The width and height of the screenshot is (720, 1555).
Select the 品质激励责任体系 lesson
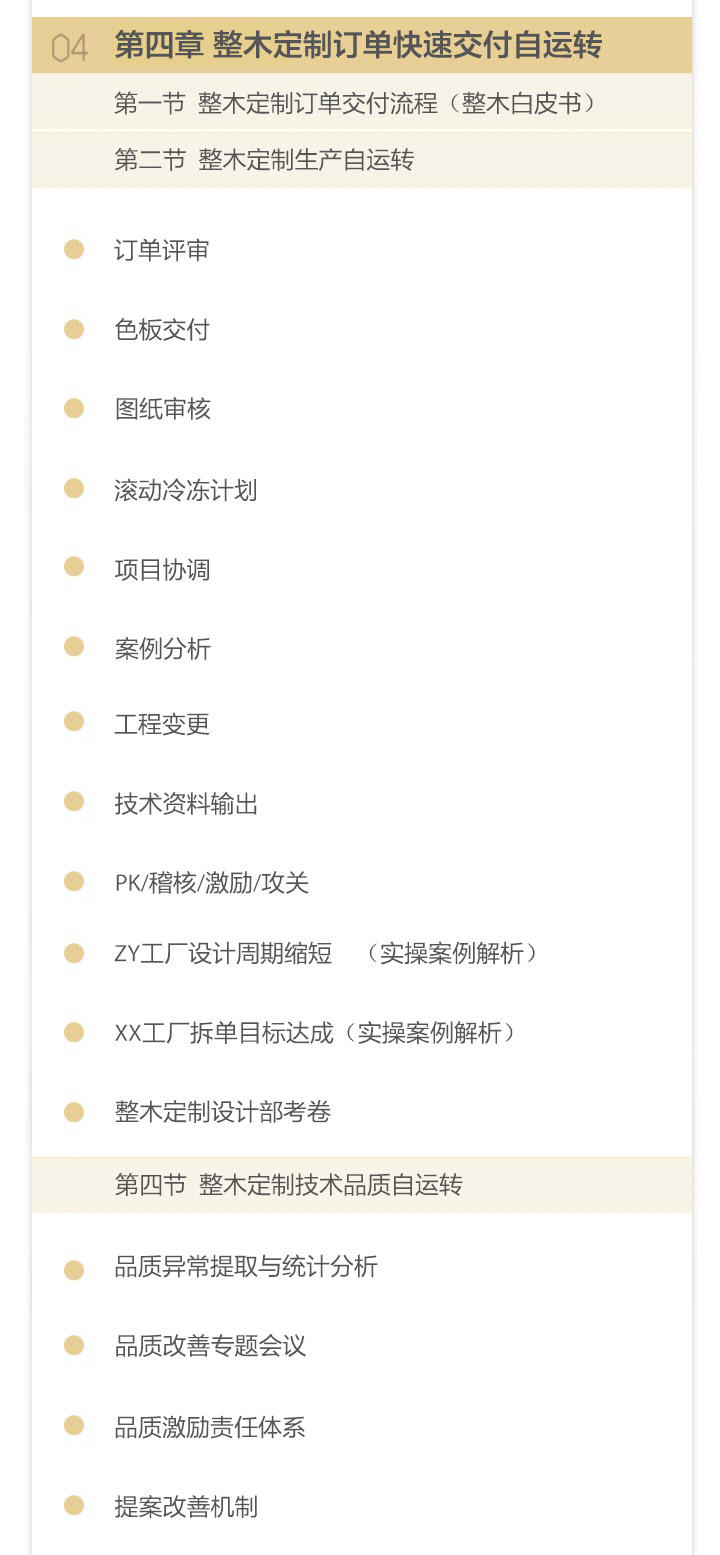(x=210, y=1426)
